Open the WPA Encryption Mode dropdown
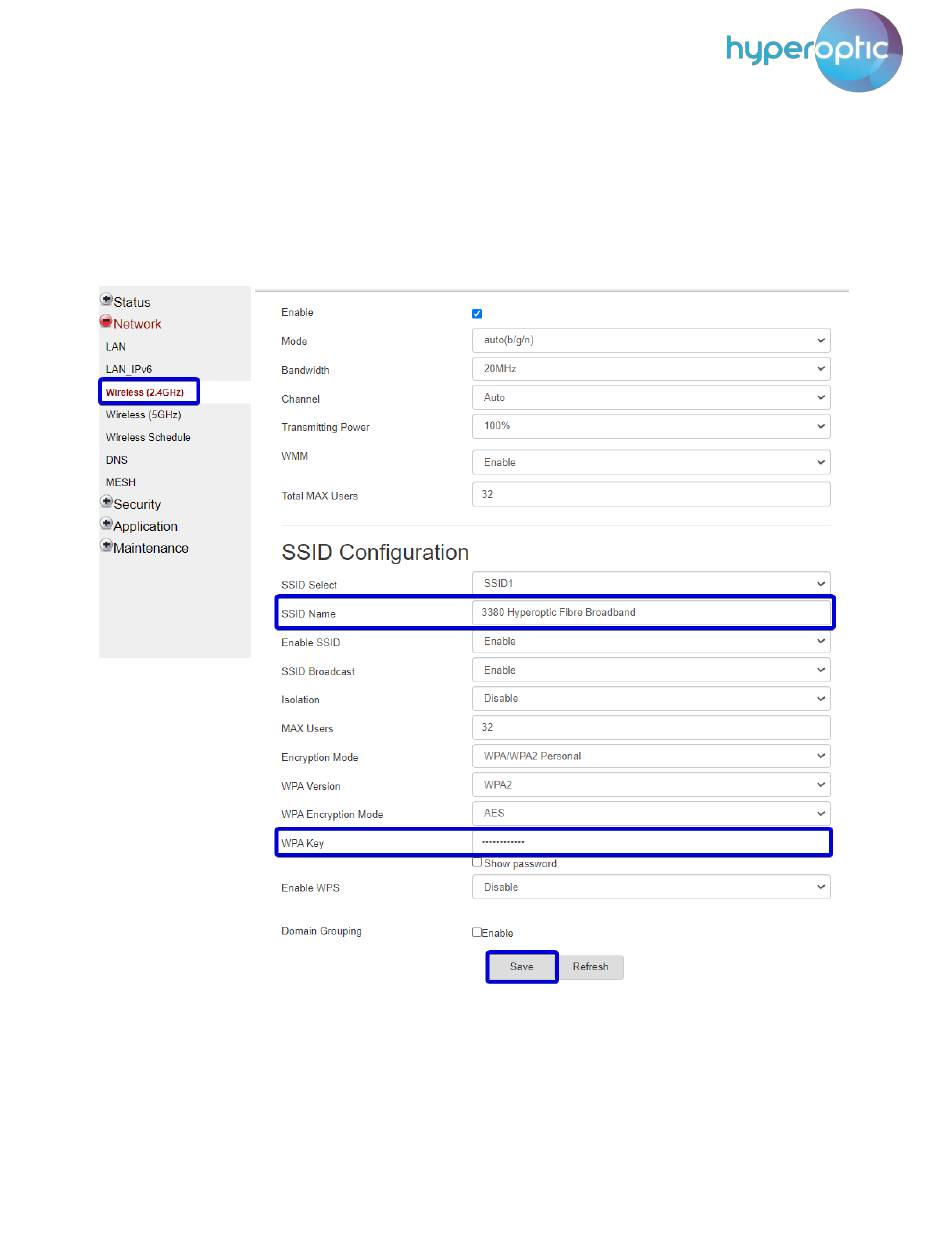 651,813
